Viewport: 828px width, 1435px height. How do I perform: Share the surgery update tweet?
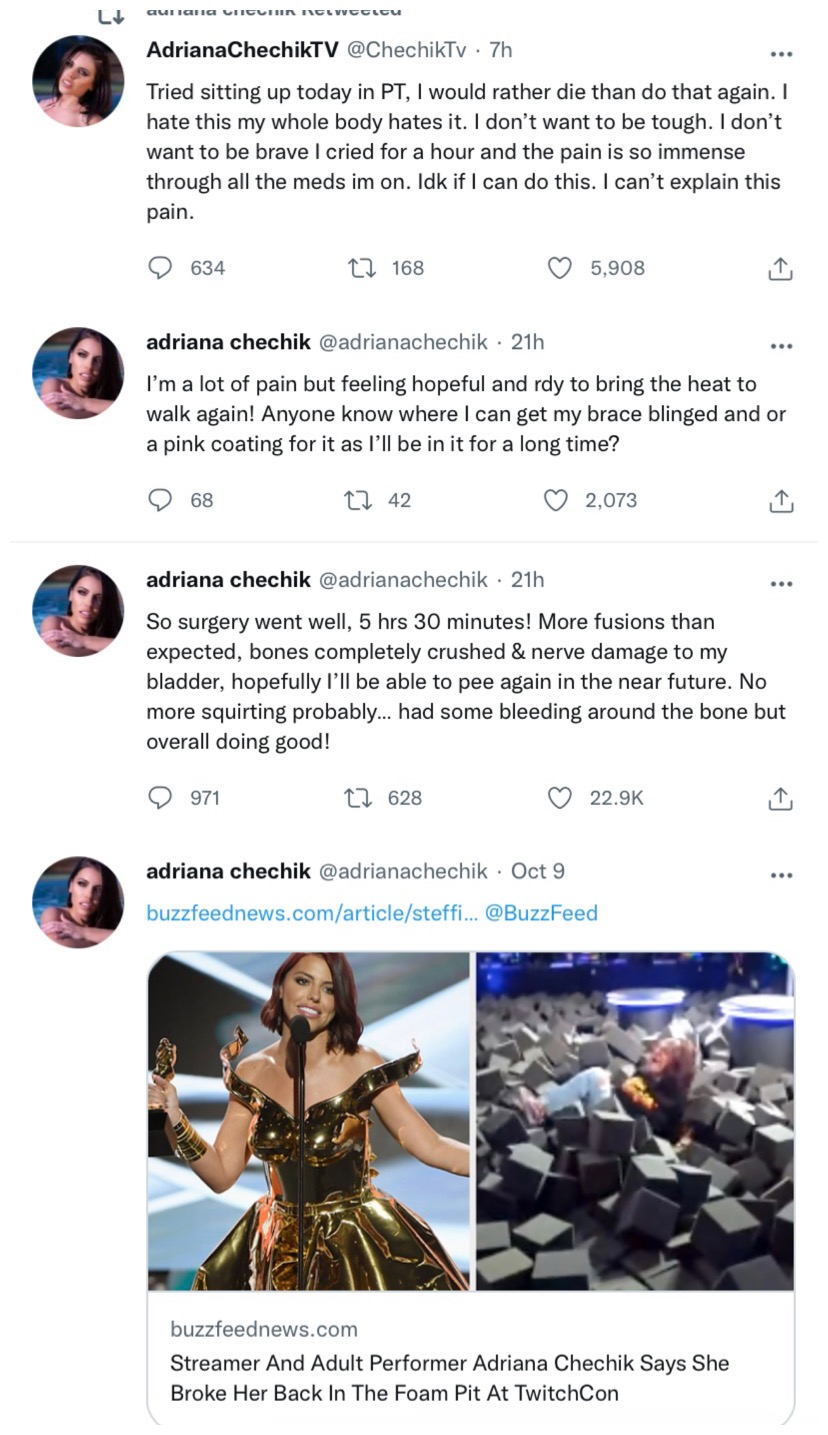[780, 798]
